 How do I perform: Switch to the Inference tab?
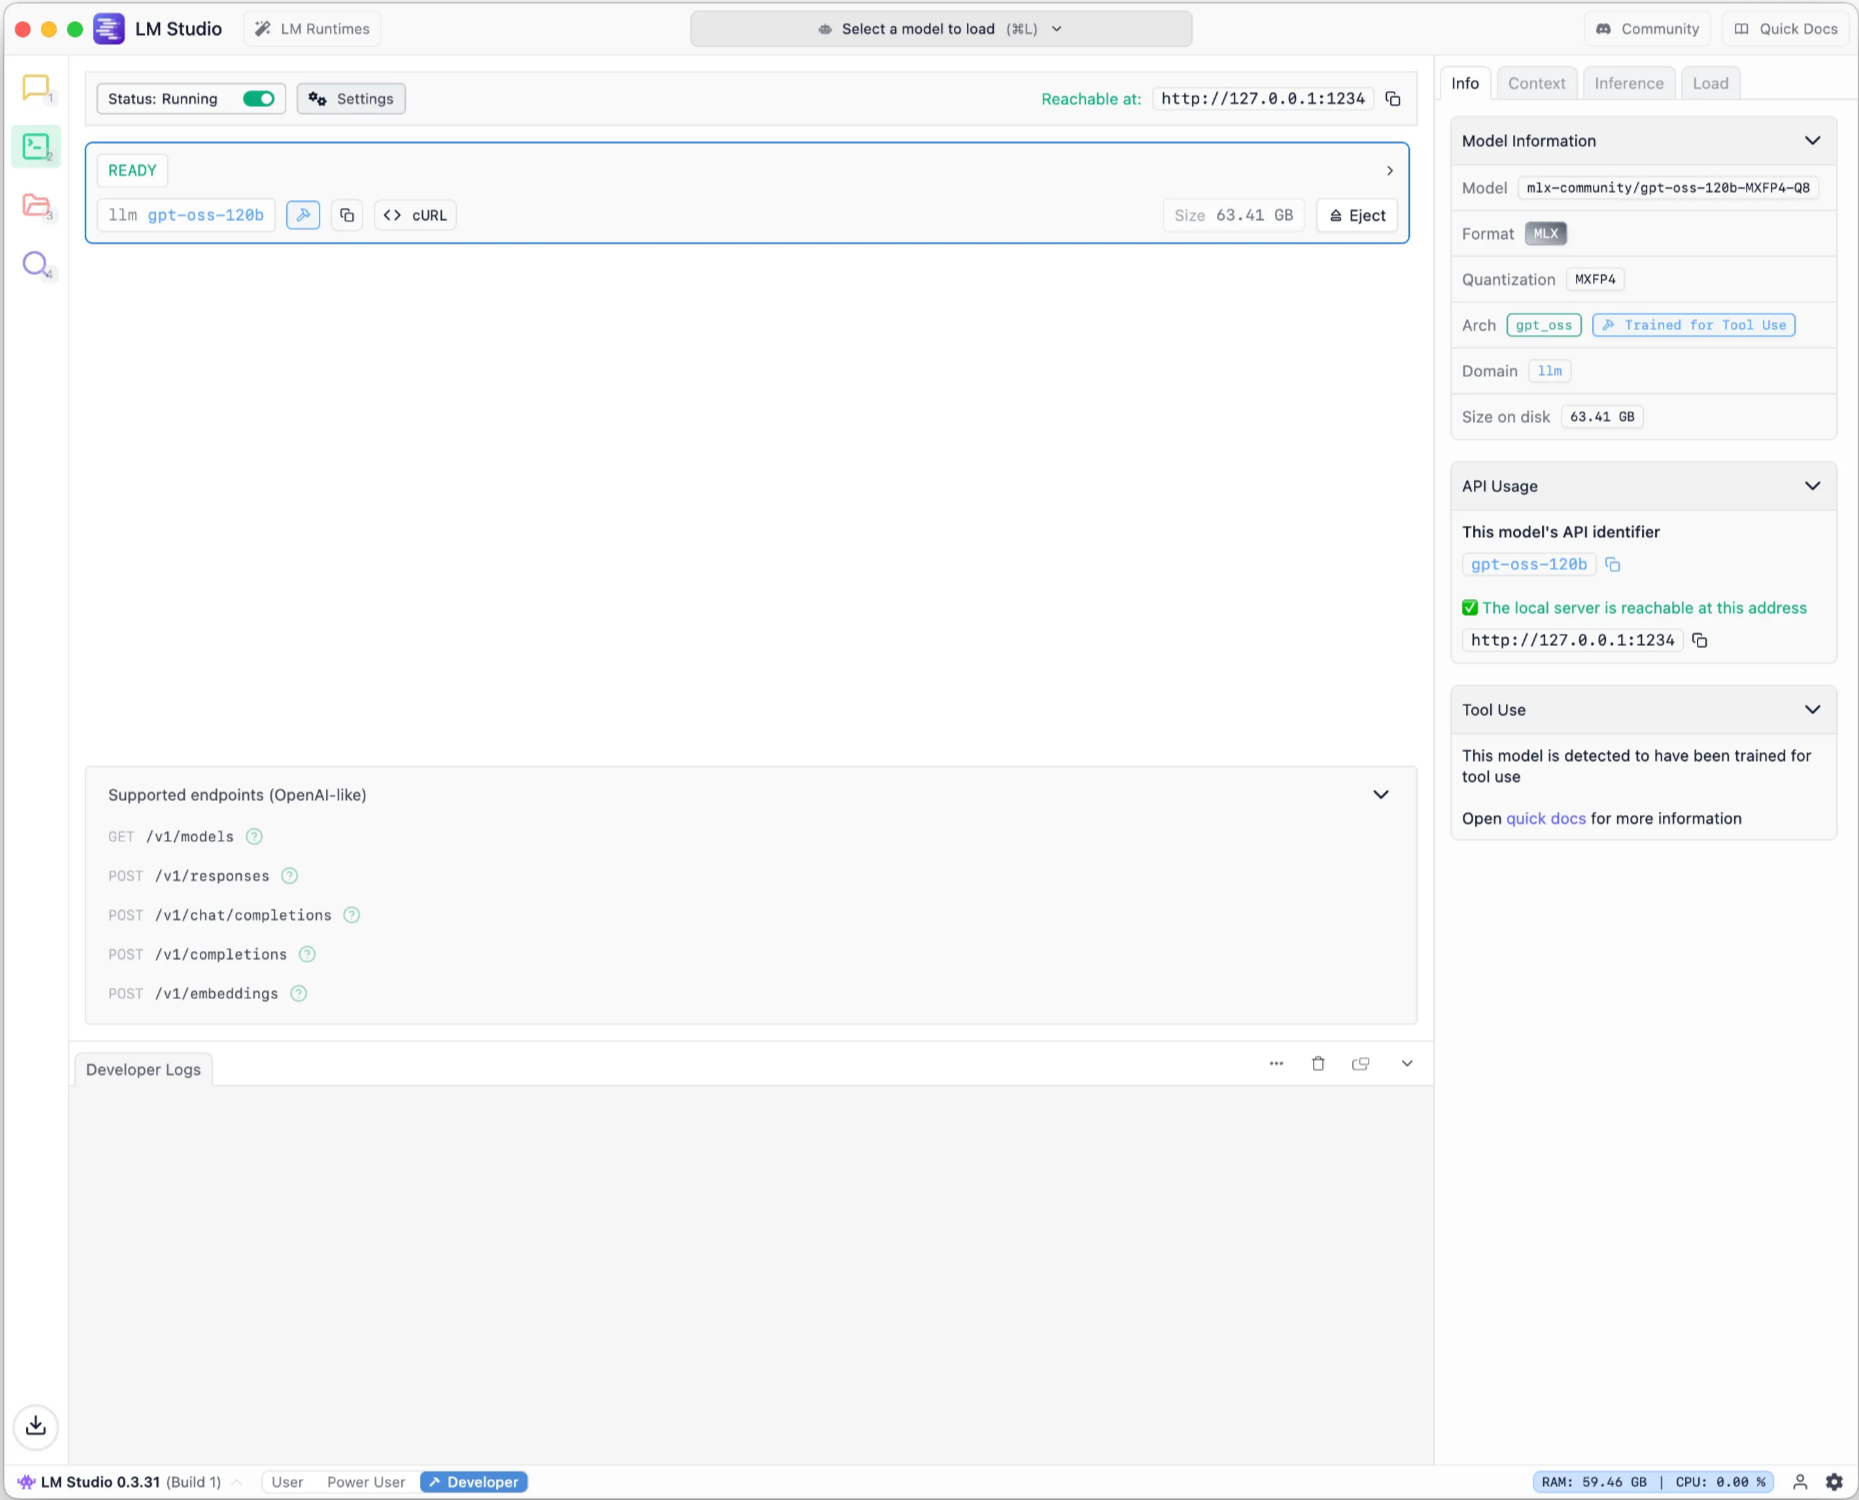(1628, 84)
